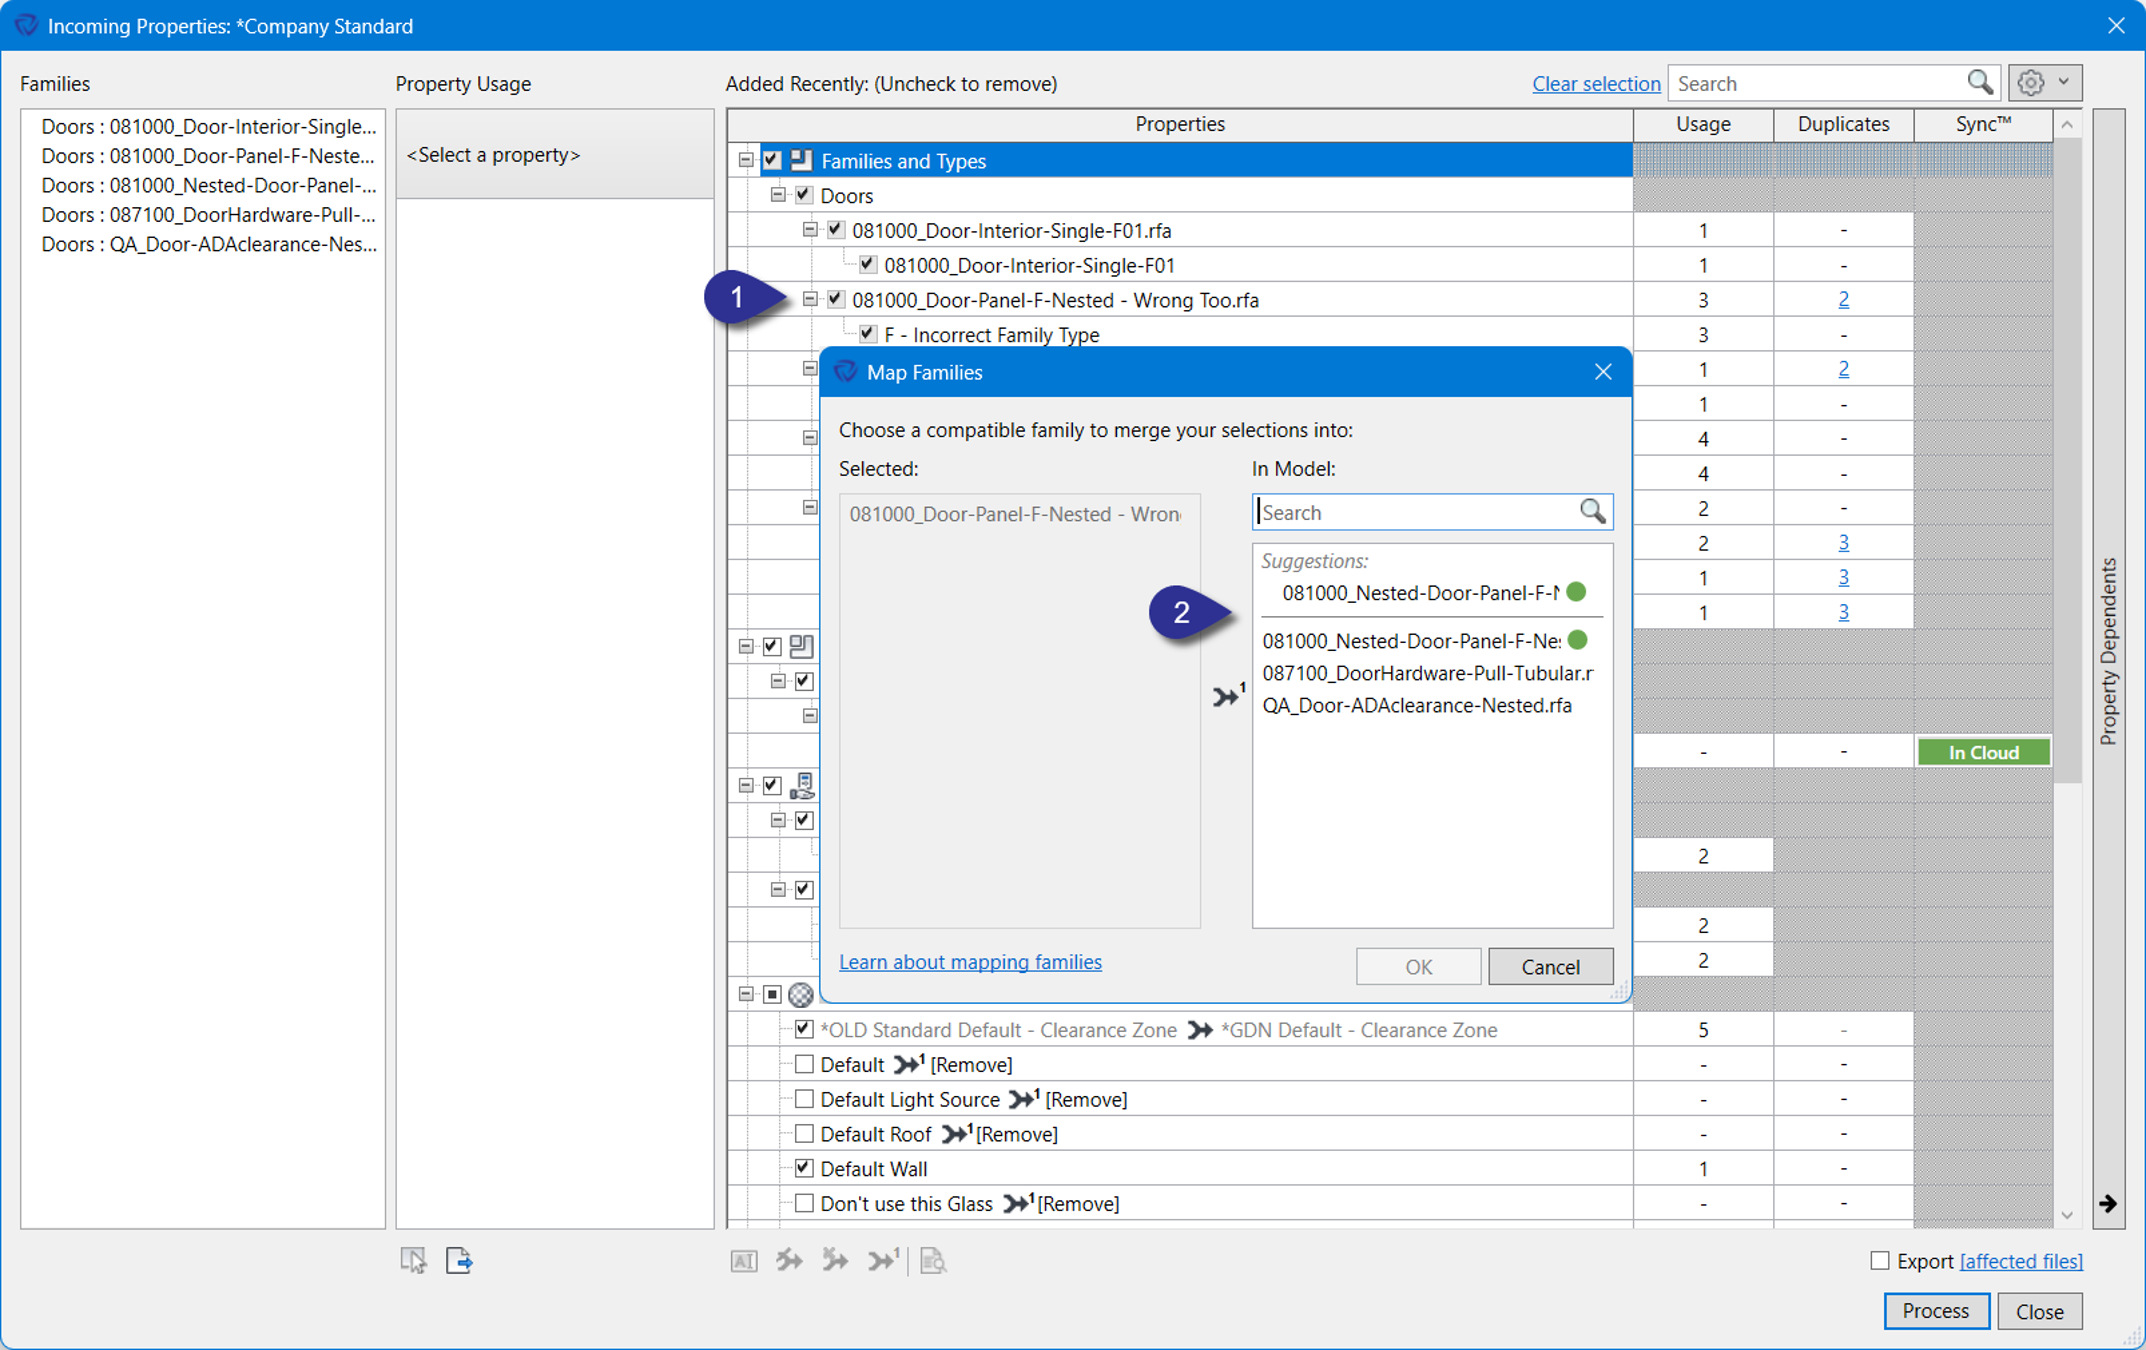Click the rename text (AI) toolbar icon
Screen dimensions: 2146x1350
tap(743, 1261)
